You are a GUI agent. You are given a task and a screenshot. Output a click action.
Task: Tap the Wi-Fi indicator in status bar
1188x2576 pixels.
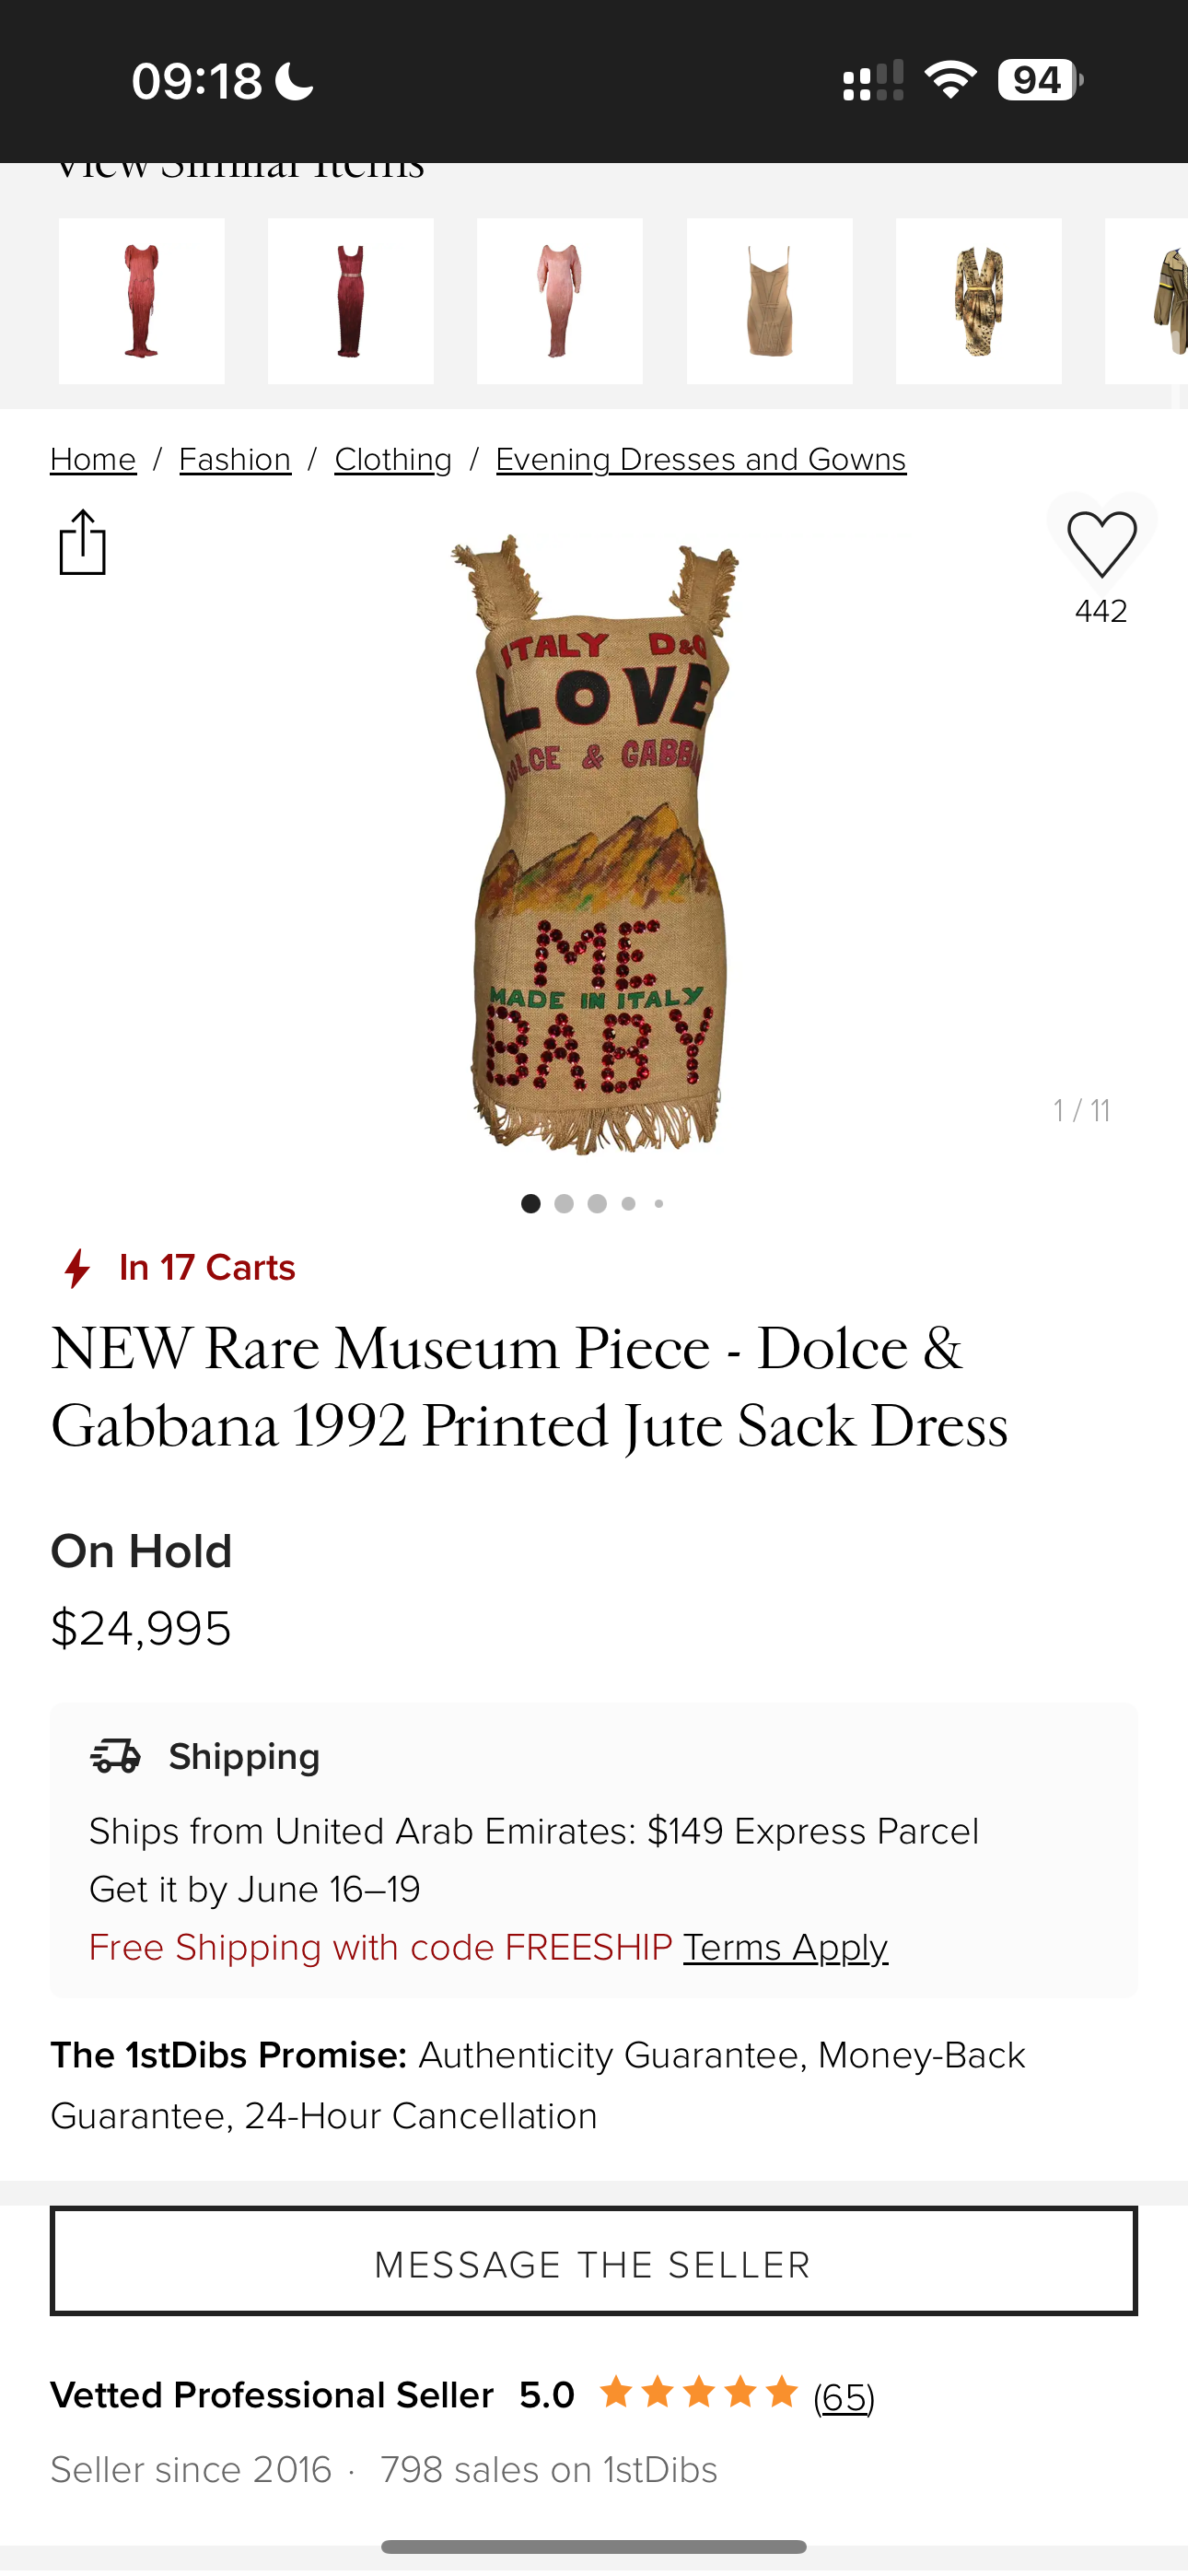pyautogui.click(x=950, y=80)
